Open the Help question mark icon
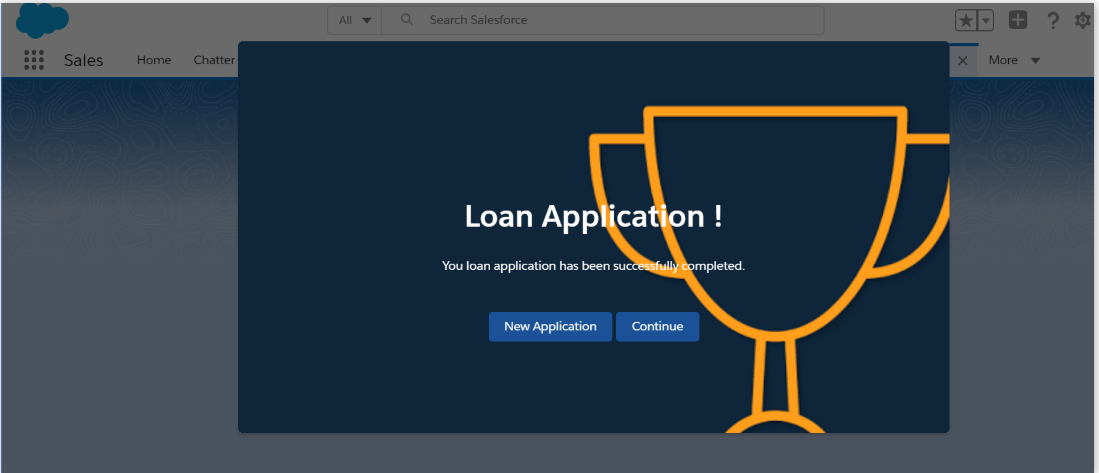The image size is (1099, 473). [1053, 21]
